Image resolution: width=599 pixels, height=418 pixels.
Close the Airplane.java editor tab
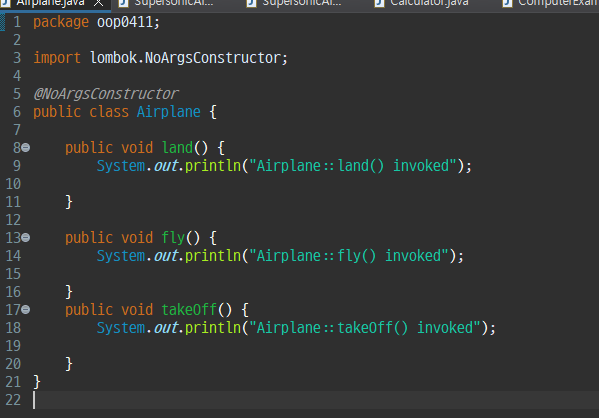click(x=99, y=3)
